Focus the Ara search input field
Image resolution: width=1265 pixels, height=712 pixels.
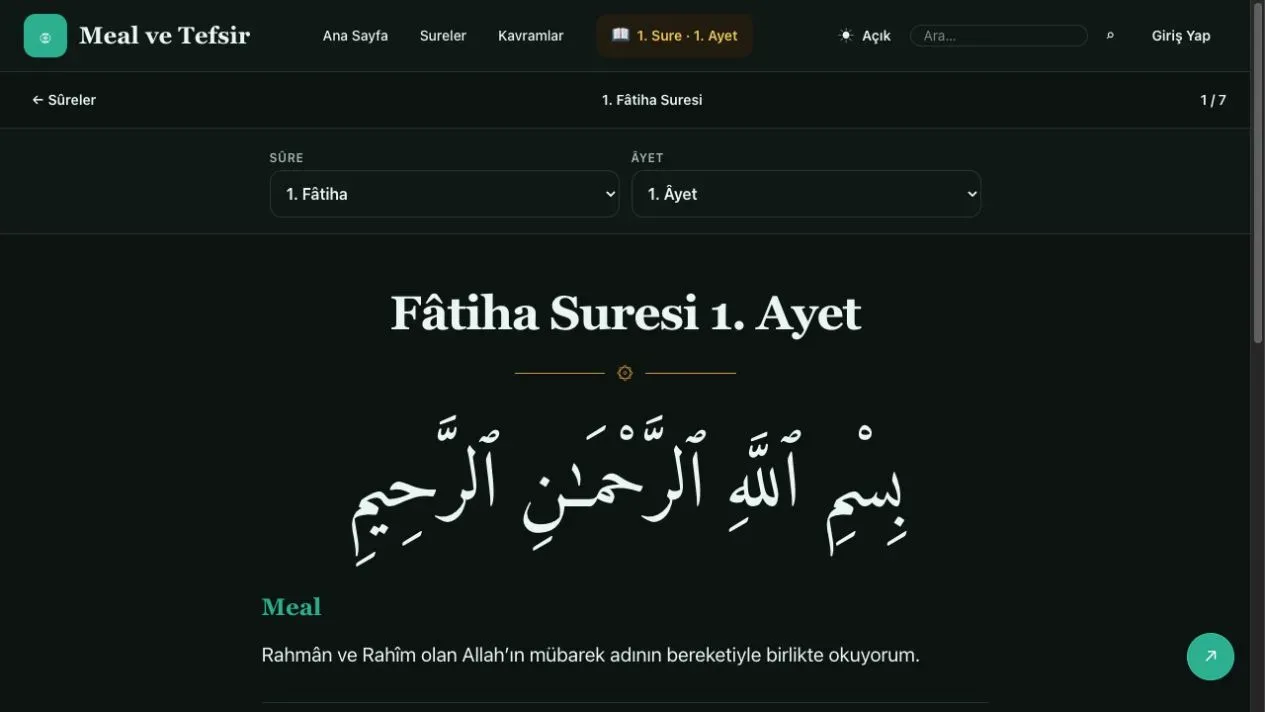(998, 36)
